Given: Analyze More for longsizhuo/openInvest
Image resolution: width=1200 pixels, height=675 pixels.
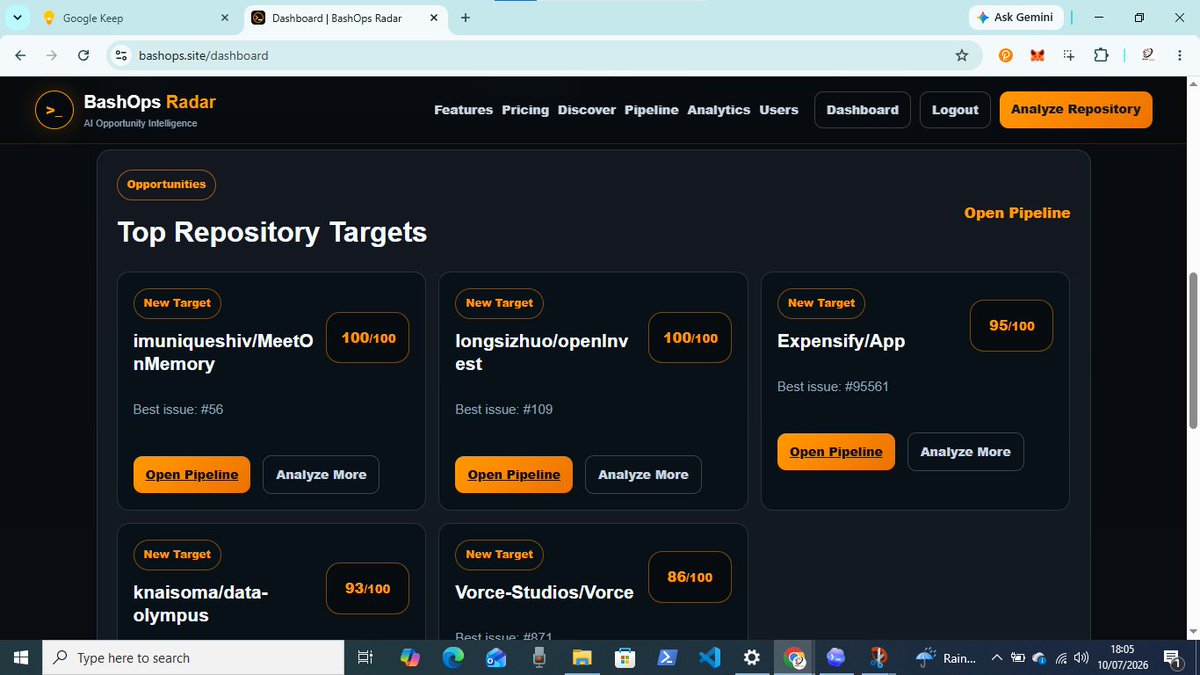Looking at the screenshot, I should click(643, 475).
